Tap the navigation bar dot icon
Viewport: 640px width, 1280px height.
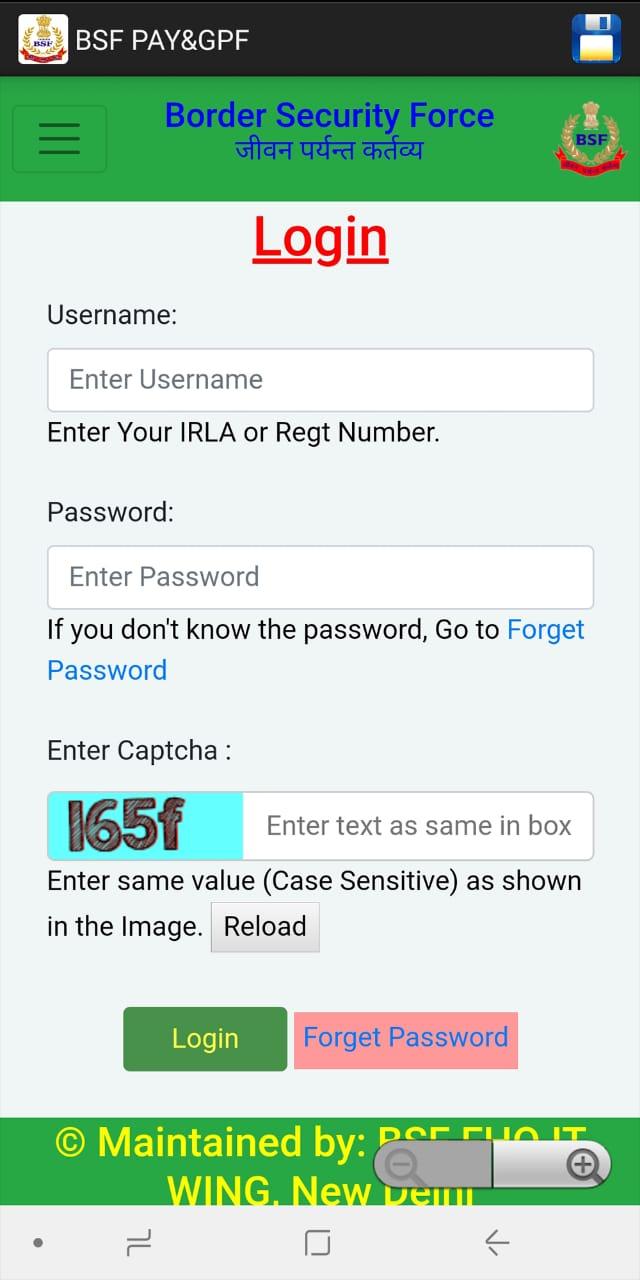[x=38, y=1243]
